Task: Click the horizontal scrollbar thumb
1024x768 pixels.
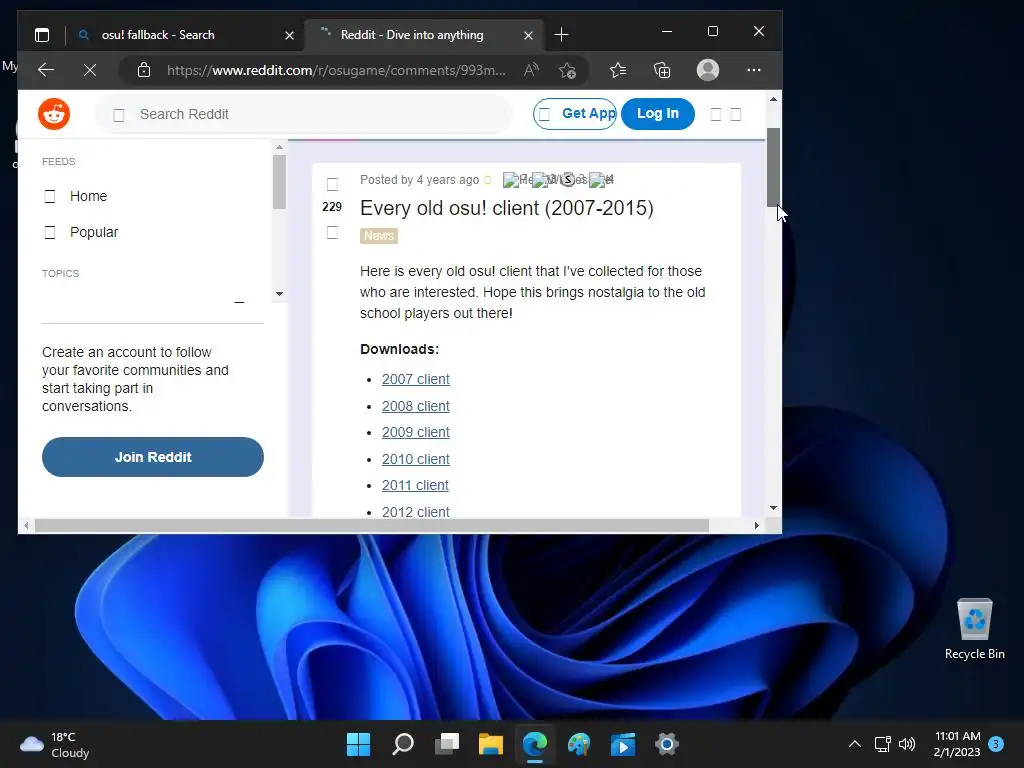Action: coord(372,525)
